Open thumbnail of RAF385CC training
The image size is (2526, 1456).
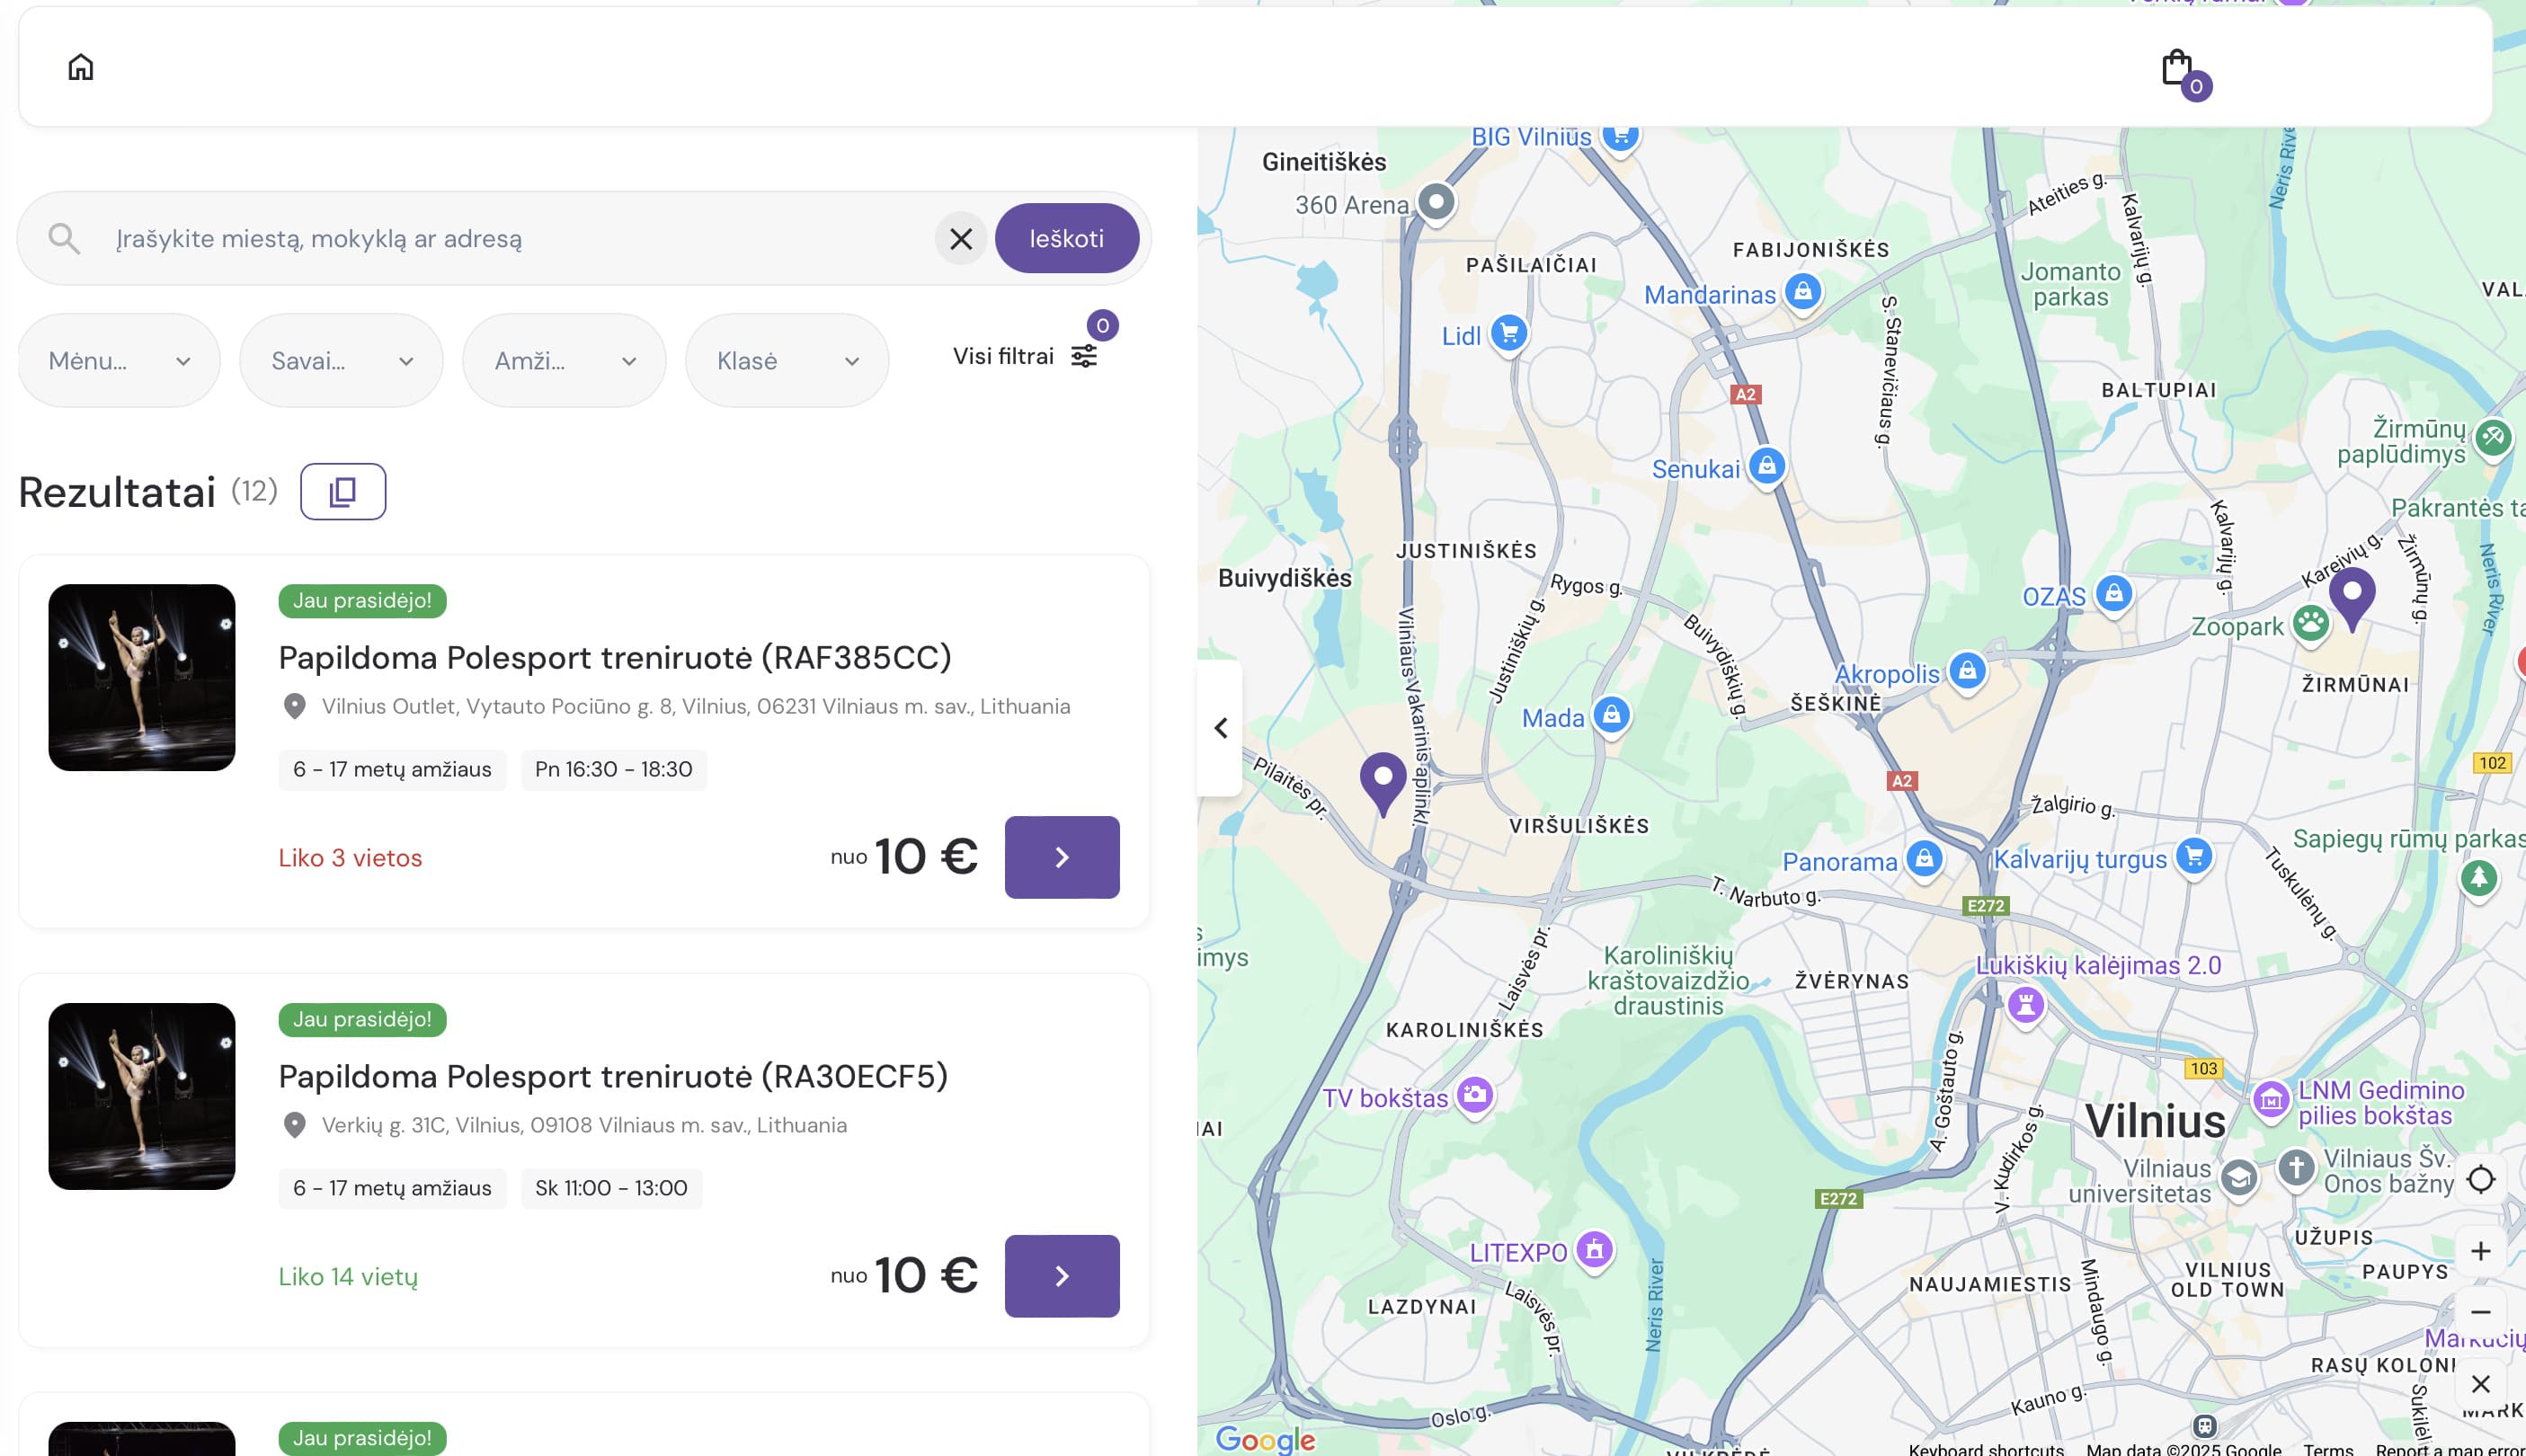[142, 678]
